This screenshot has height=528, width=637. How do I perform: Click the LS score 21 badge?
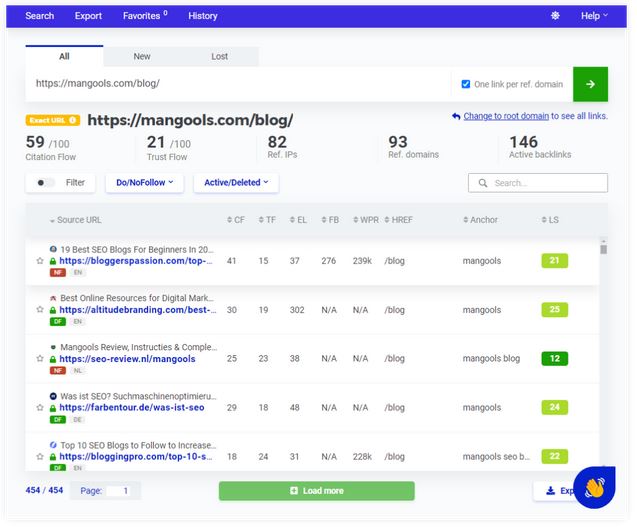click(555, 261)
